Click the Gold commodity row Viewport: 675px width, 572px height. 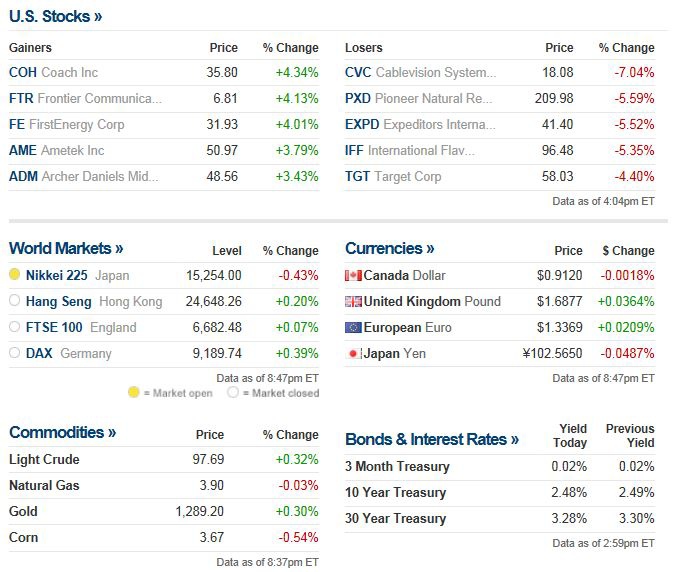pos(24,511)
